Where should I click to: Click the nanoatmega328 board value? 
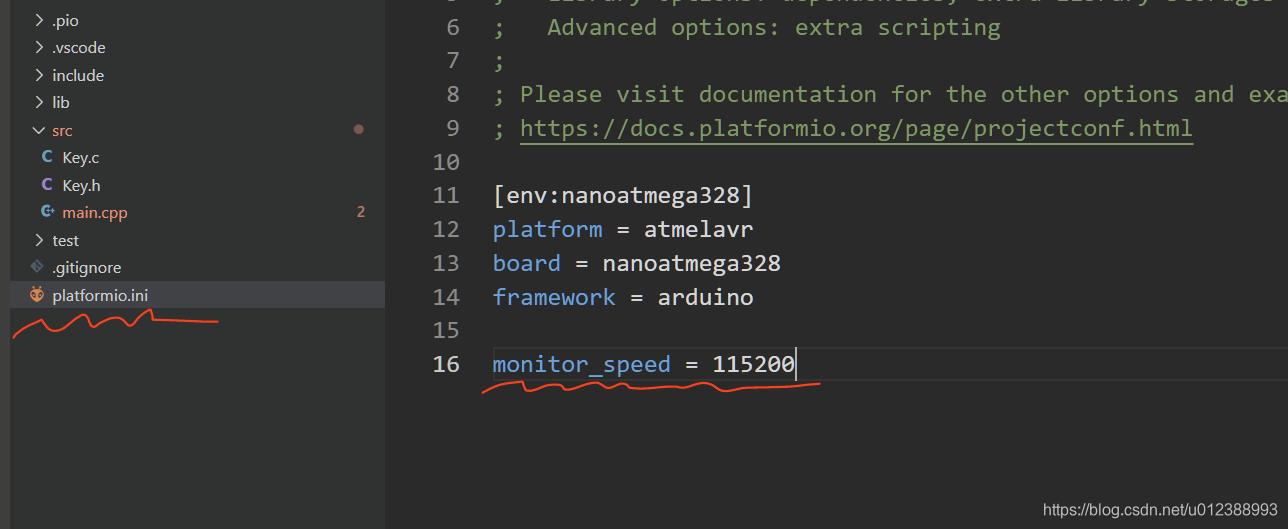click(691, 263)
